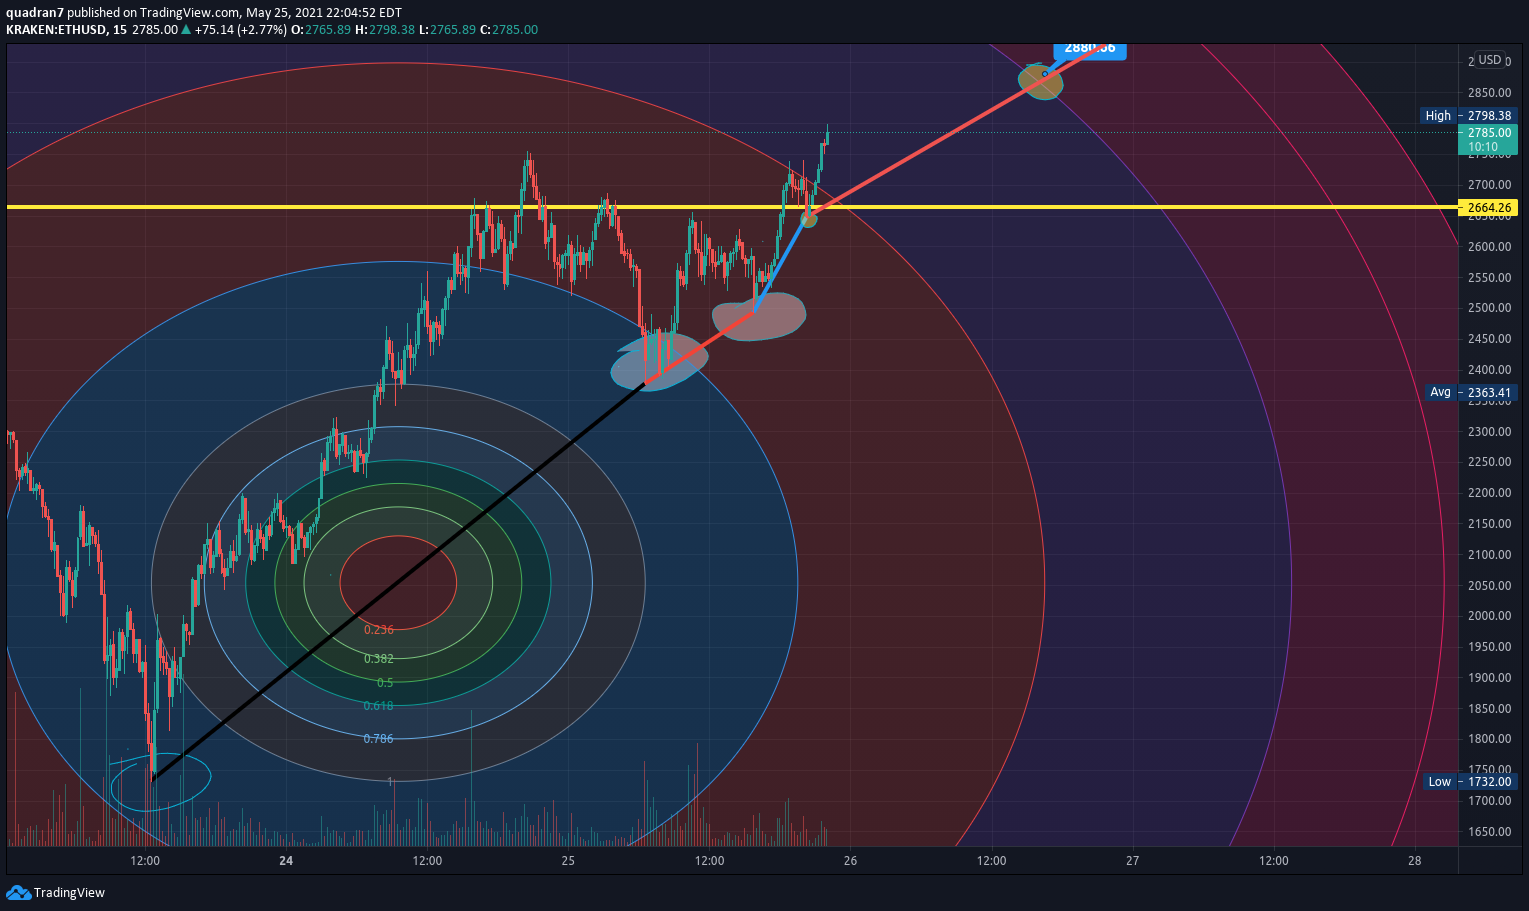Open the USD currency selector on price axis
1529x911 pixels.
point(1490,60)
